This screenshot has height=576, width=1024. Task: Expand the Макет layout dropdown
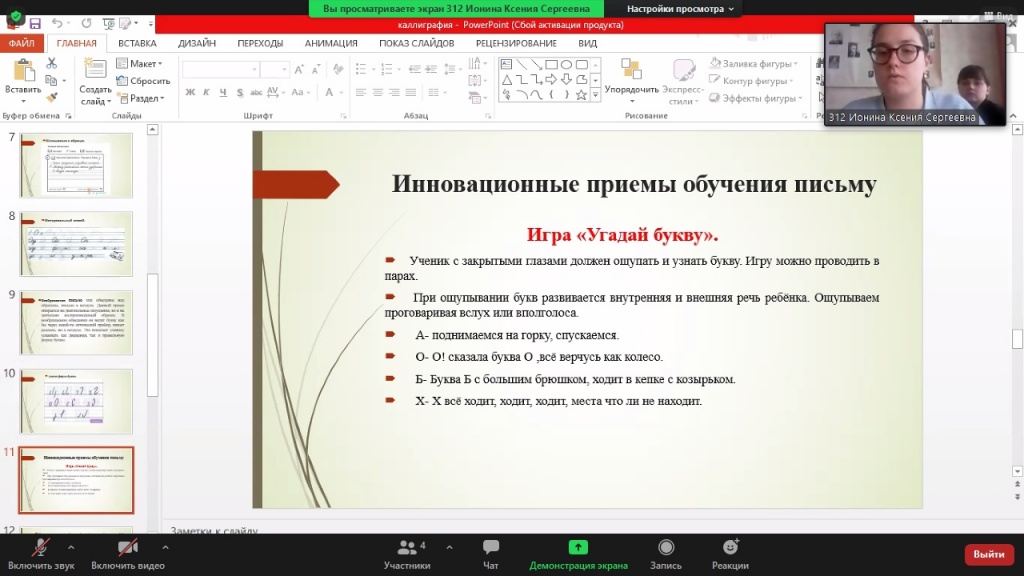tap(144, 64)
